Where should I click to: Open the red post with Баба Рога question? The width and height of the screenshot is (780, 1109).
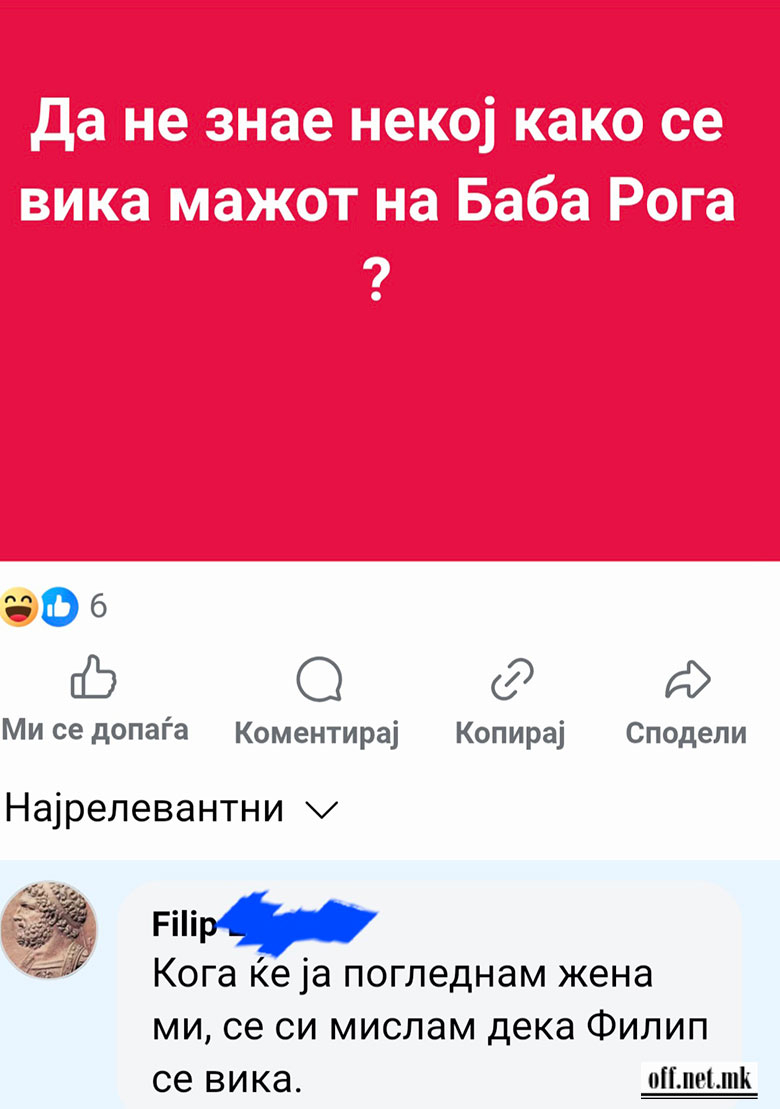390,281
